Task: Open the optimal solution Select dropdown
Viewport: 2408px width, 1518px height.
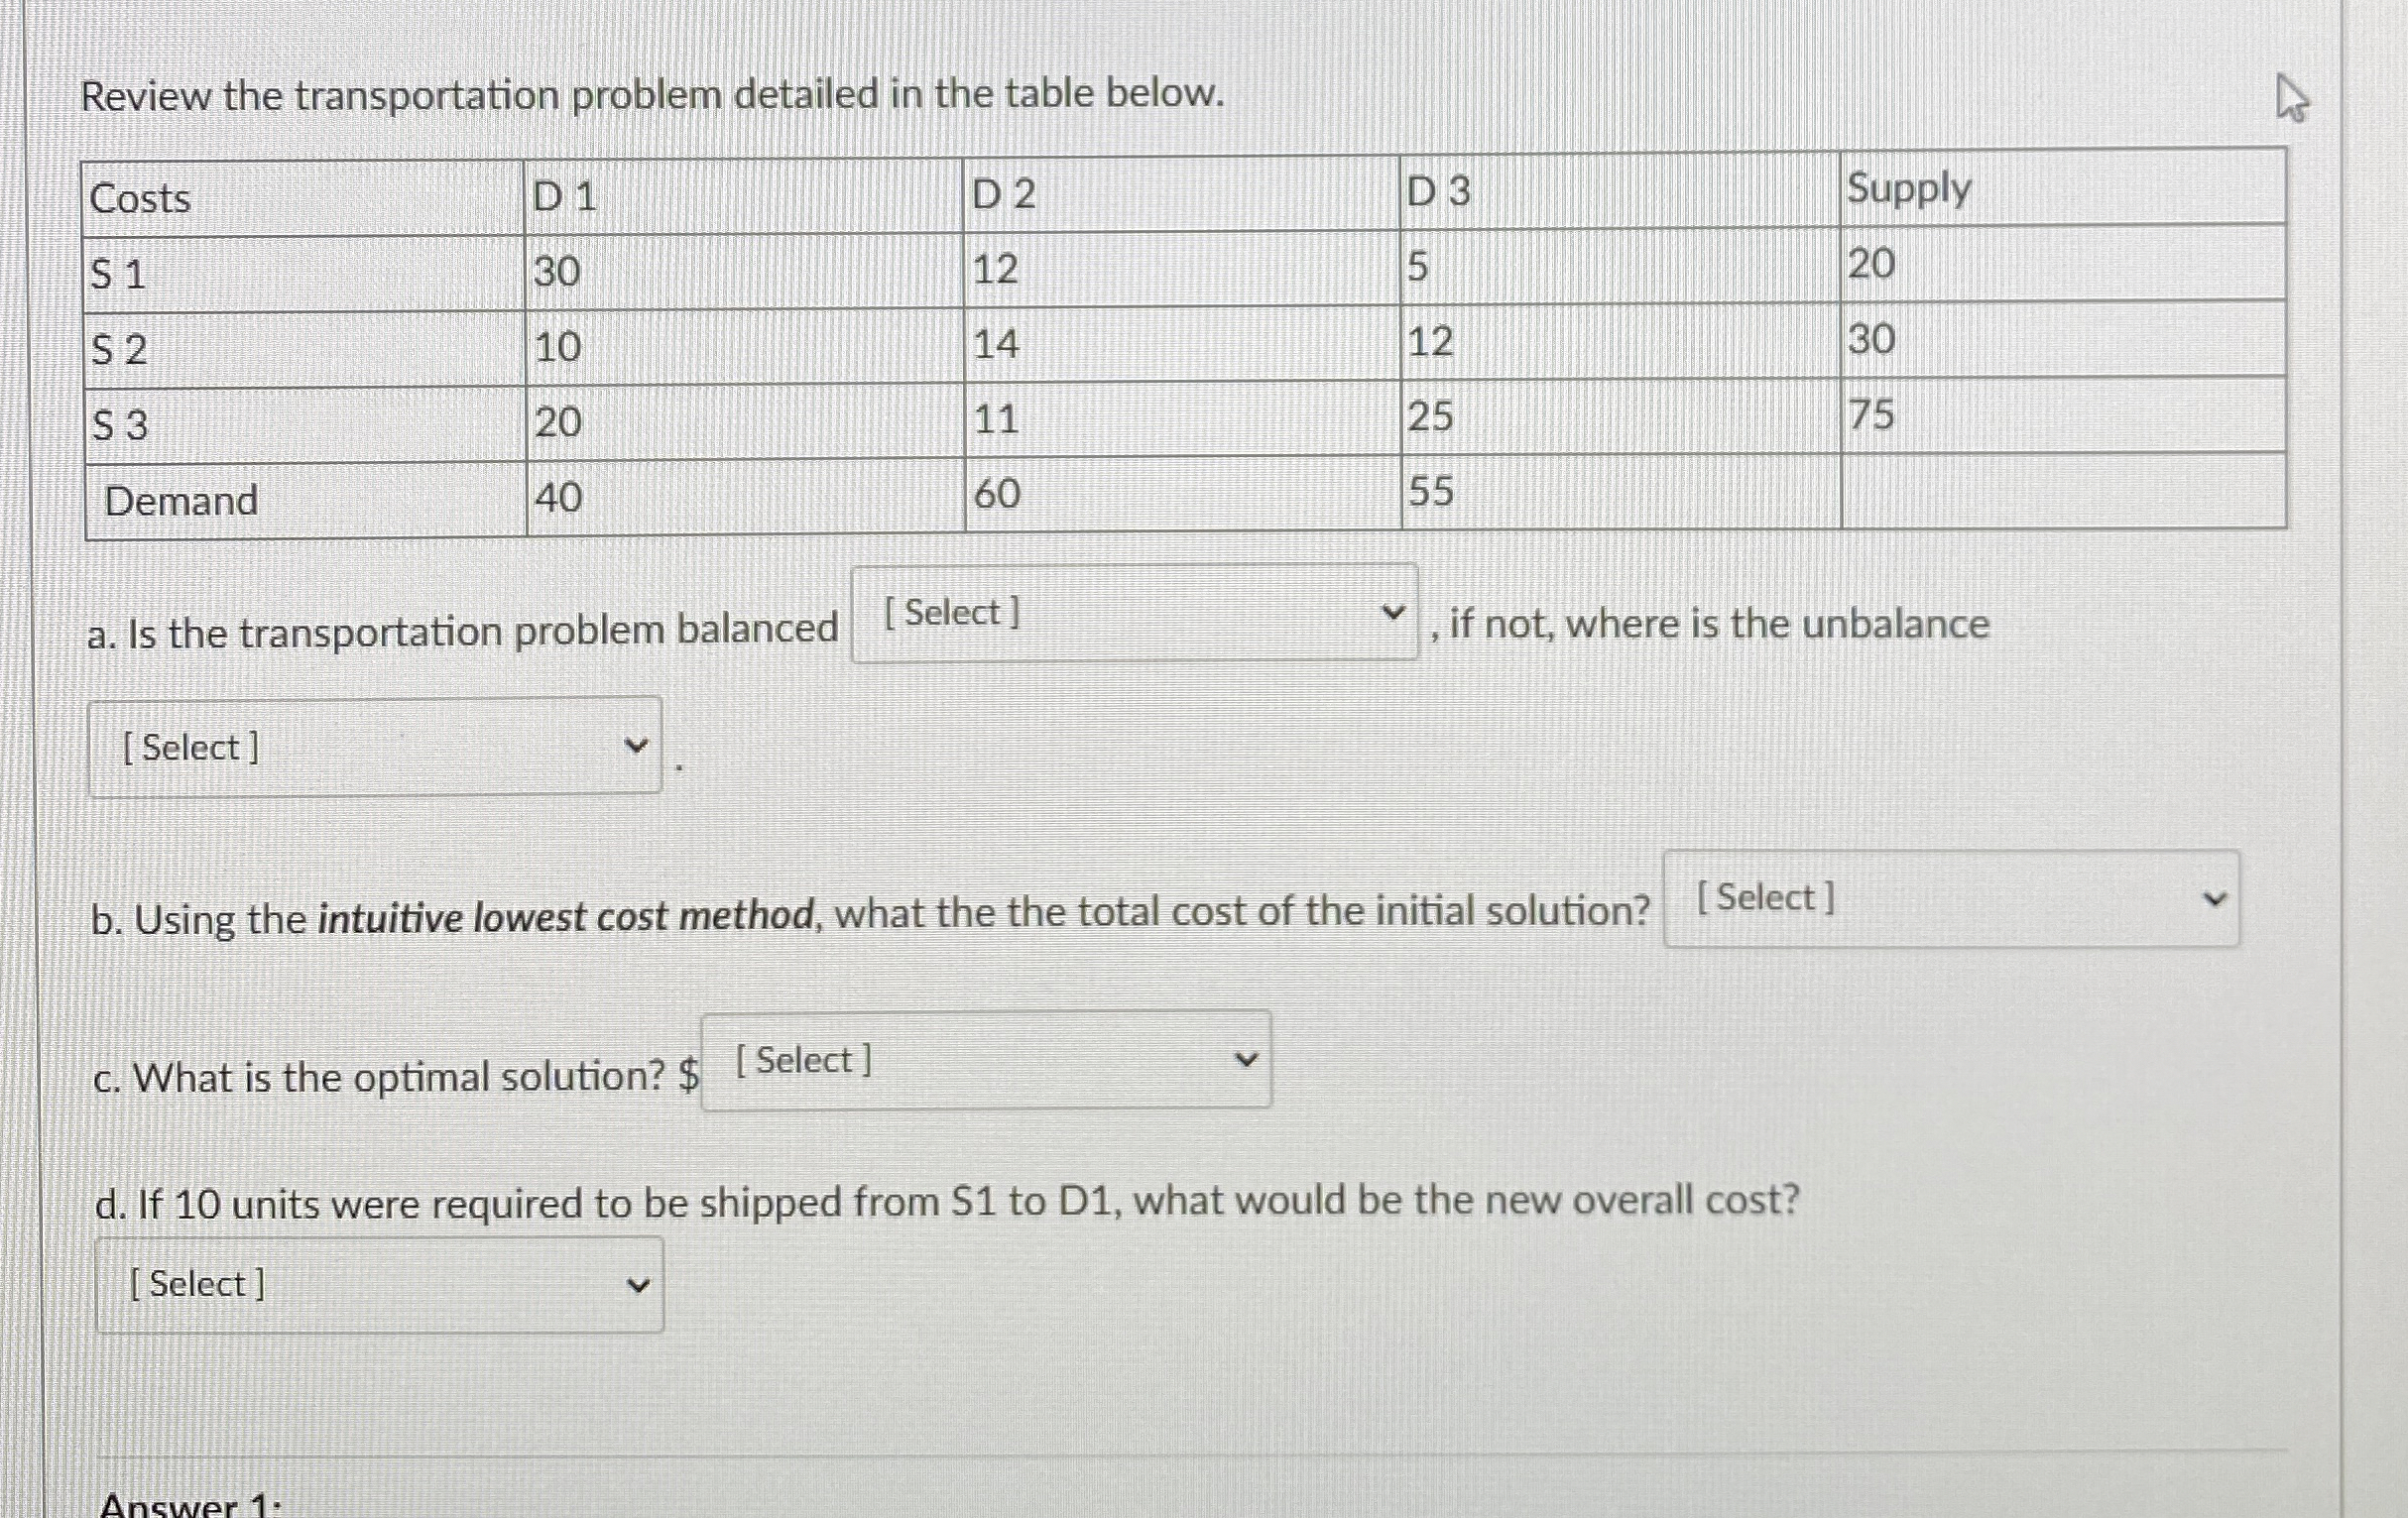Action: 985,1059
